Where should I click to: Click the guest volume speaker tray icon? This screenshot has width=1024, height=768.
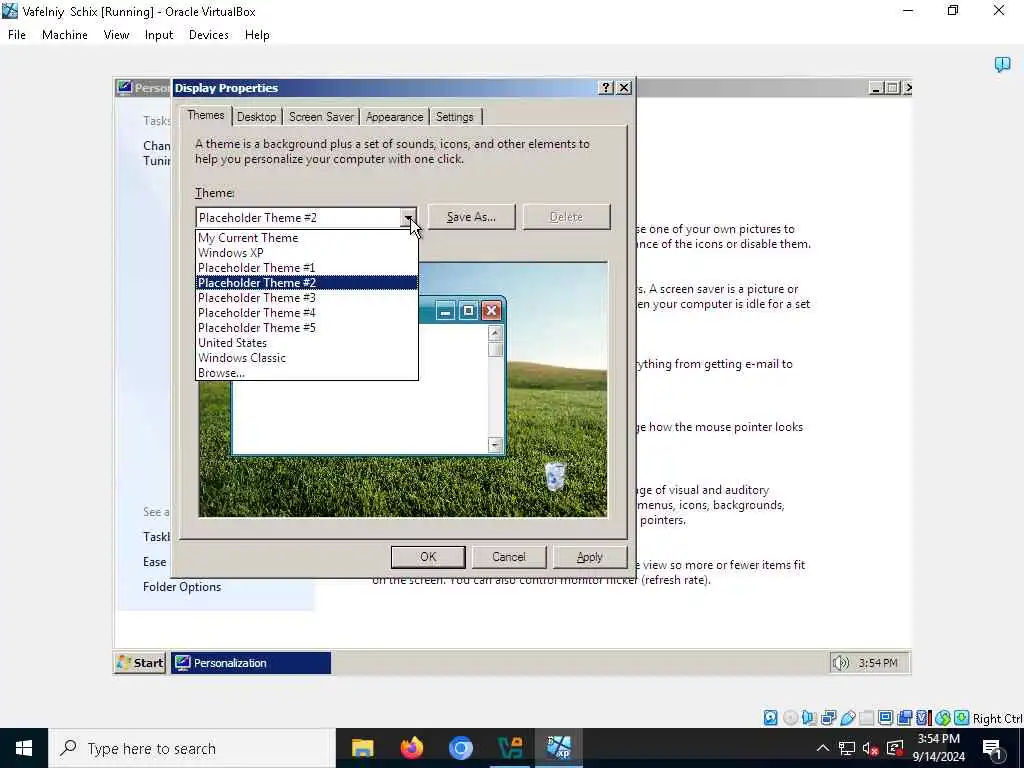point(840,663)
